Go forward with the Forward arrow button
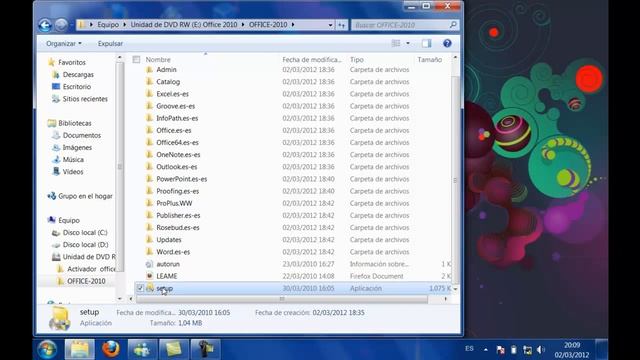Viewport: 640px width, 360px height. pyautogui.click(x=61, y=25)
